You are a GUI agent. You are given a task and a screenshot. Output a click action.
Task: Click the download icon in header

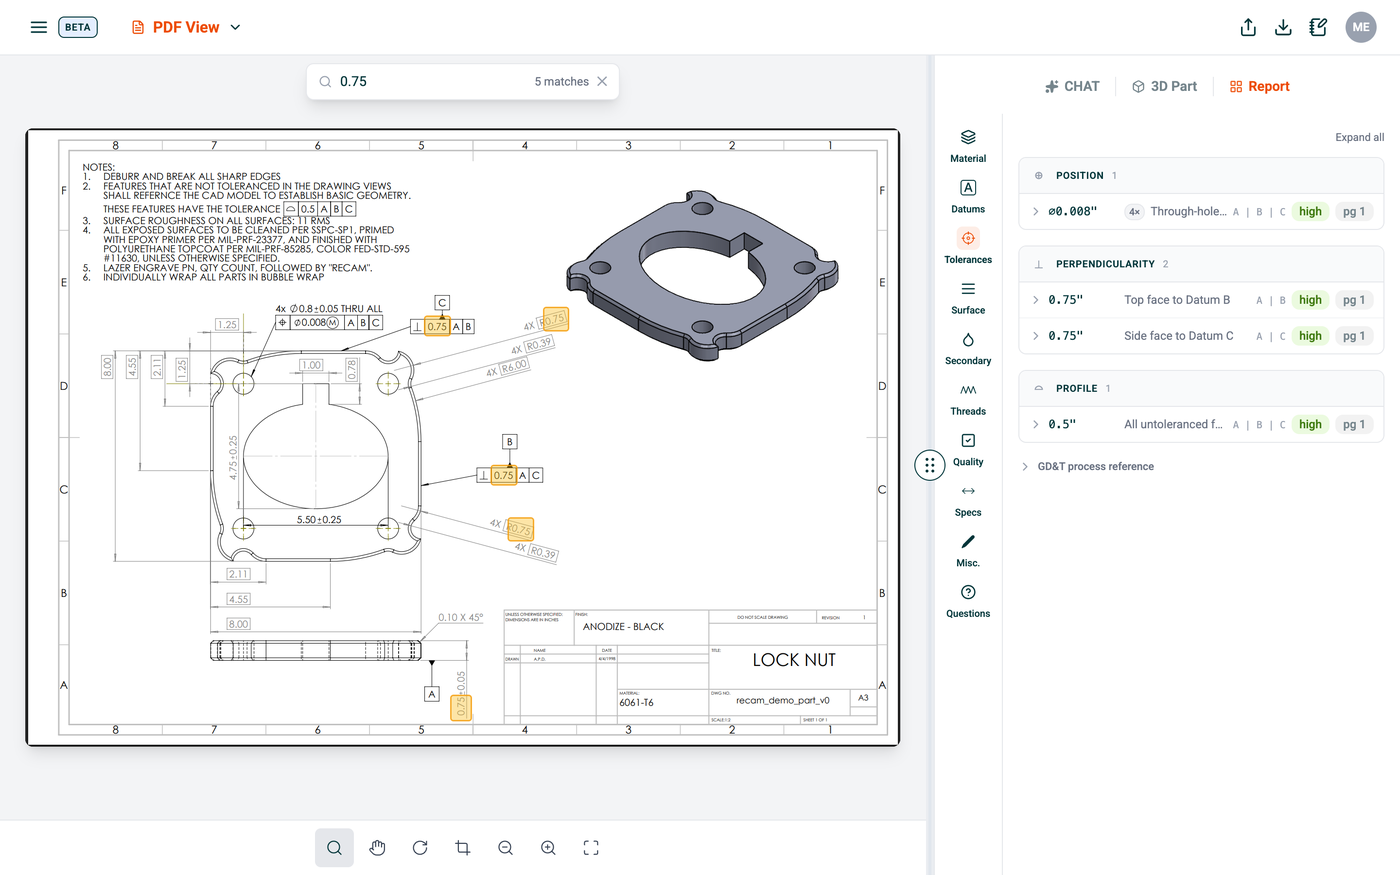point(1283,27)
